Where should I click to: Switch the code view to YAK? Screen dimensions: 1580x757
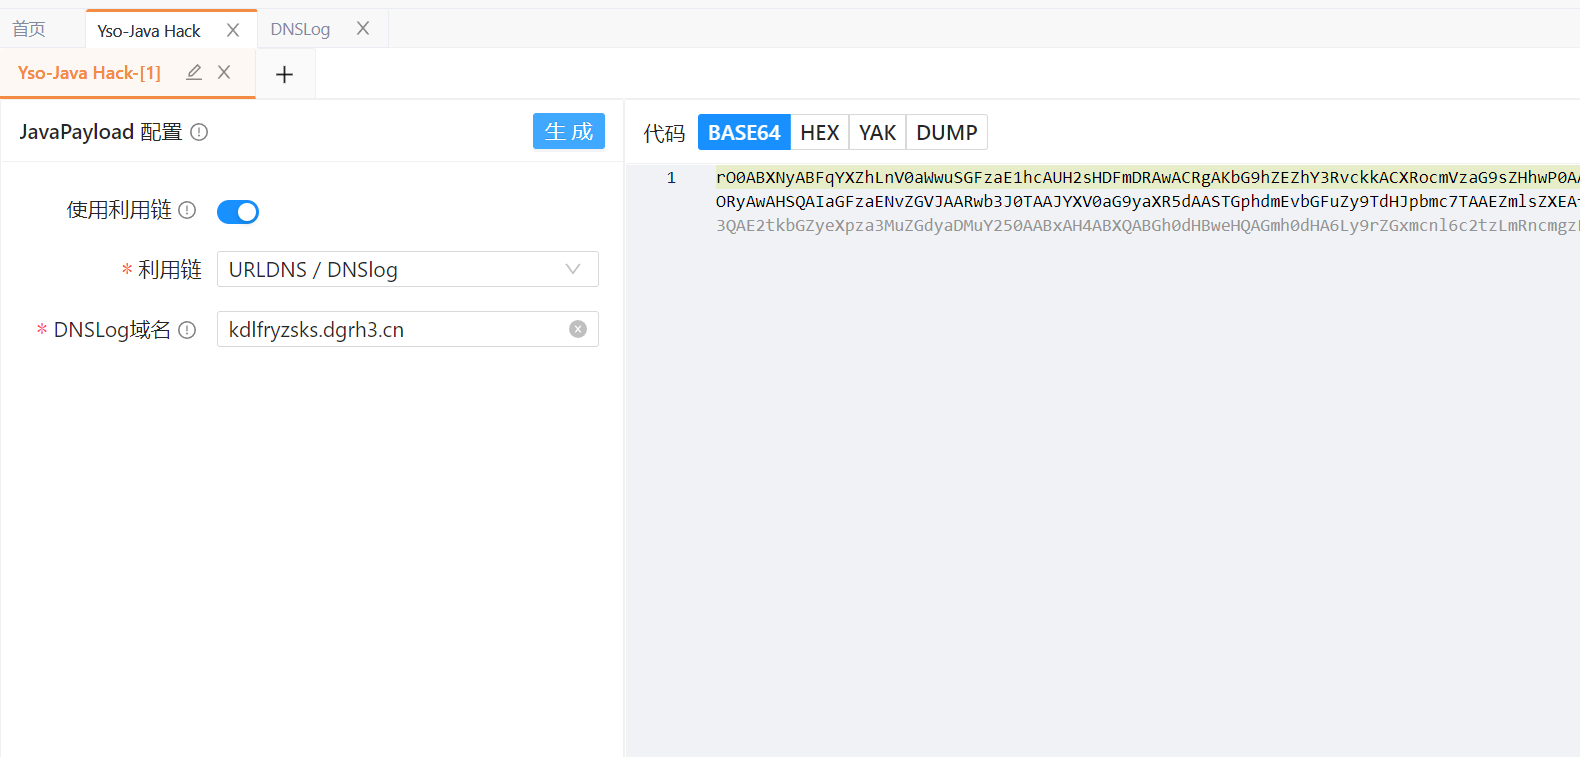tap(877, 132)
